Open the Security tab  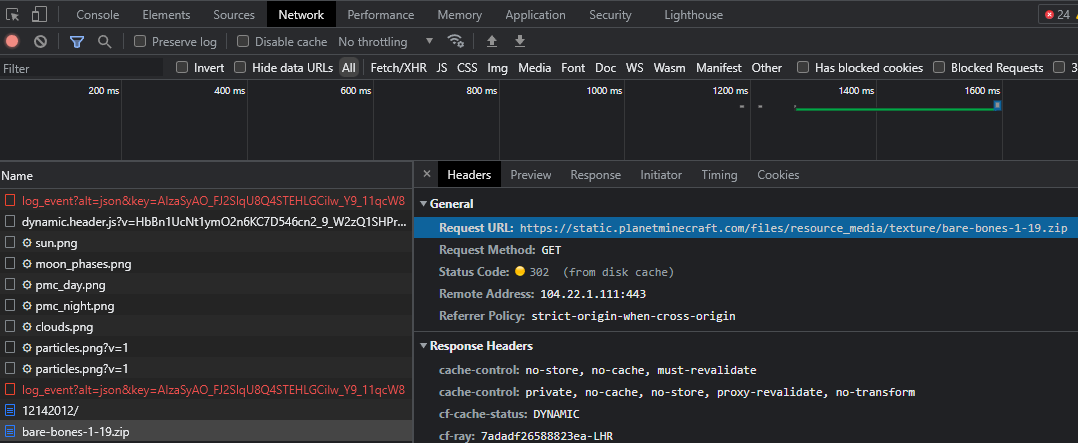pos(610,14)
